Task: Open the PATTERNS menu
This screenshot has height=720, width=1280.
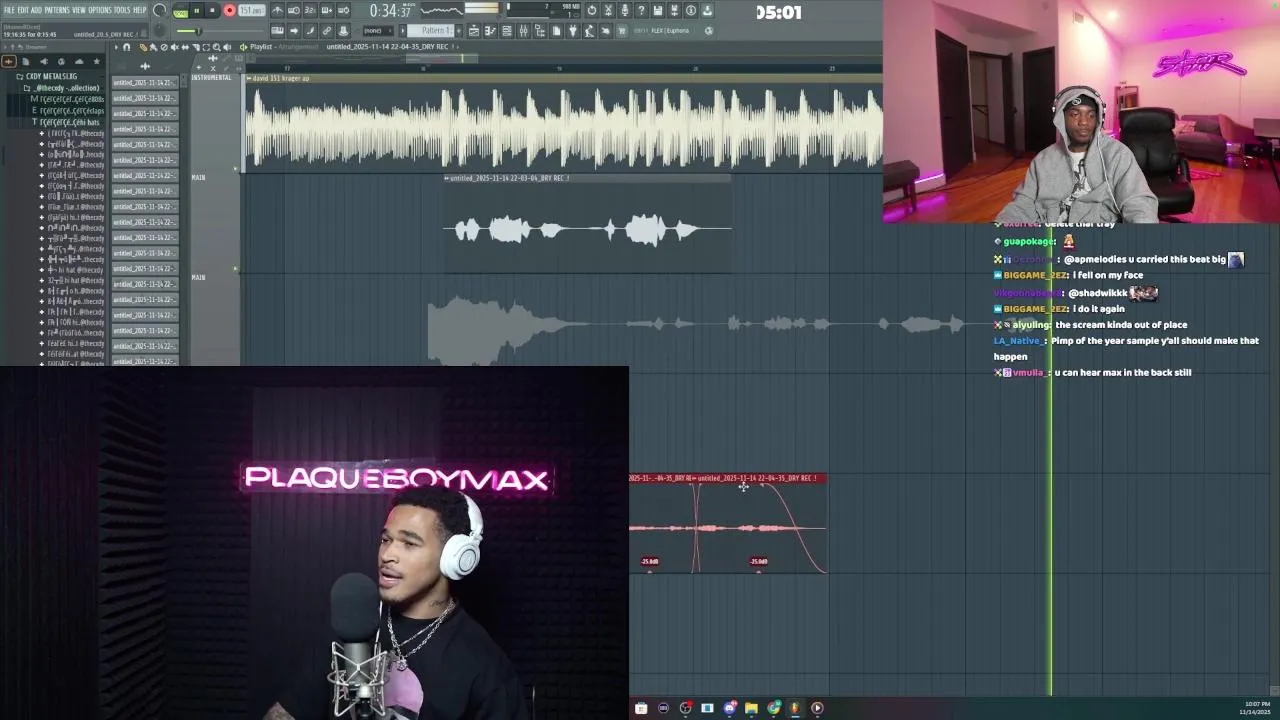Action: point(57,10)
